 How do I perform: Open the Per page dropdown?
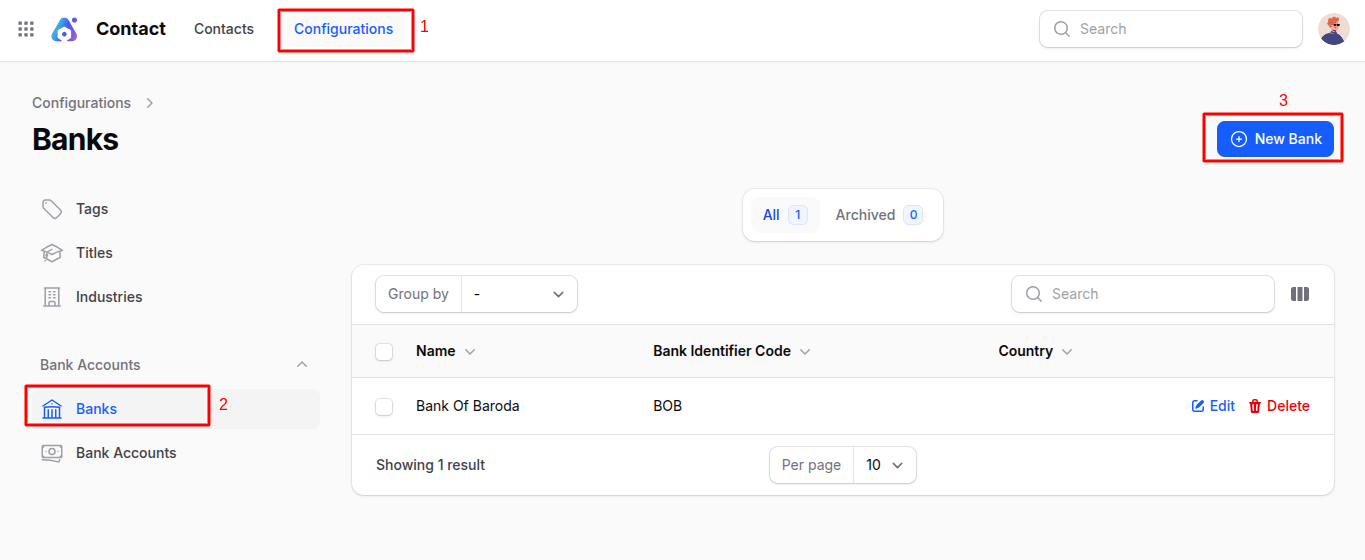[884, 465]
